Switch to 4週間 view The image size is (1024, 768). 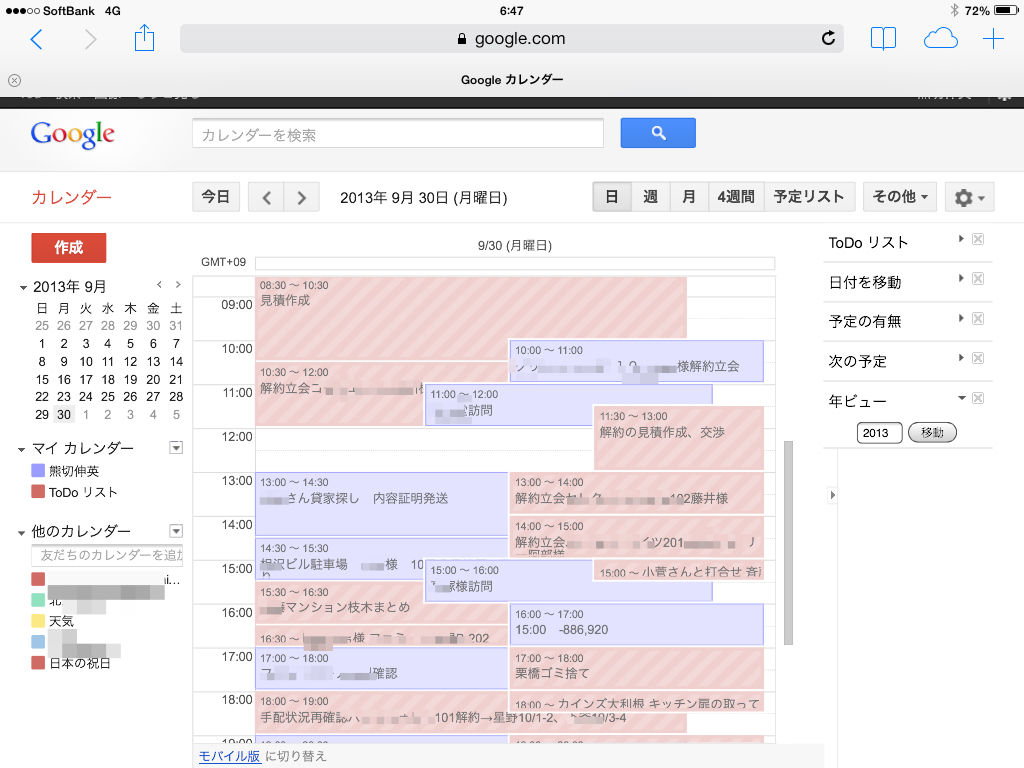click(736, 197)
